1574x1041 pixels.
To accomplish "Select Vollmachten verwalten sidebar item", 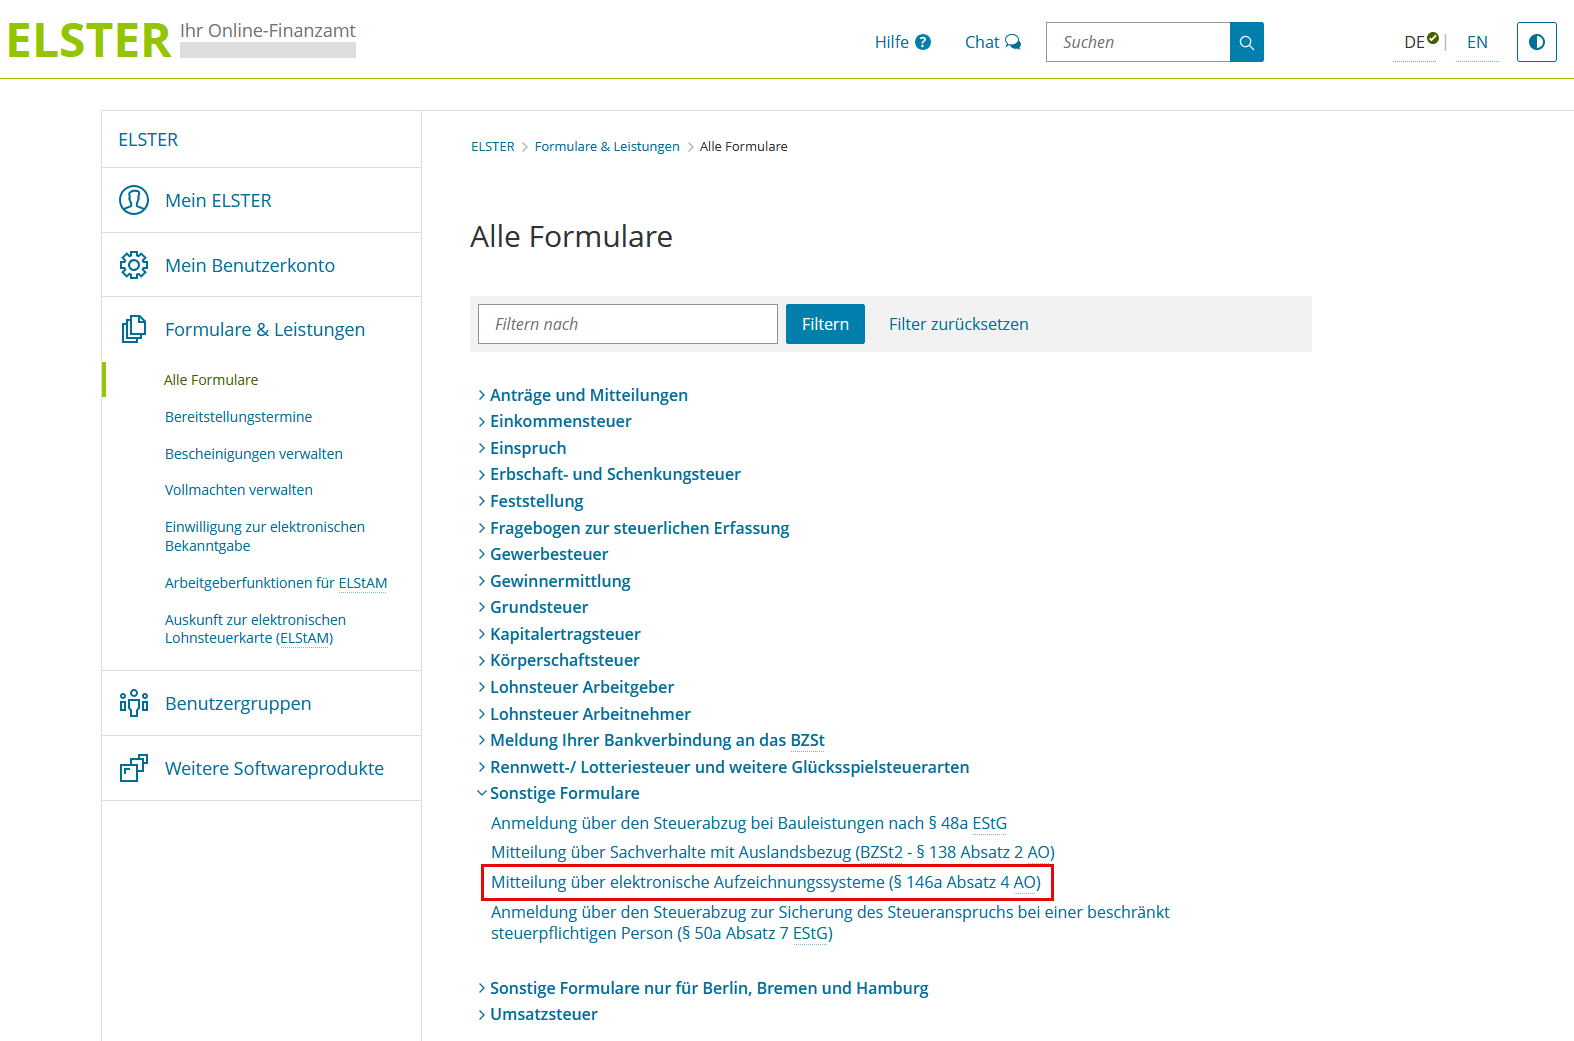I will pos(238,490).
